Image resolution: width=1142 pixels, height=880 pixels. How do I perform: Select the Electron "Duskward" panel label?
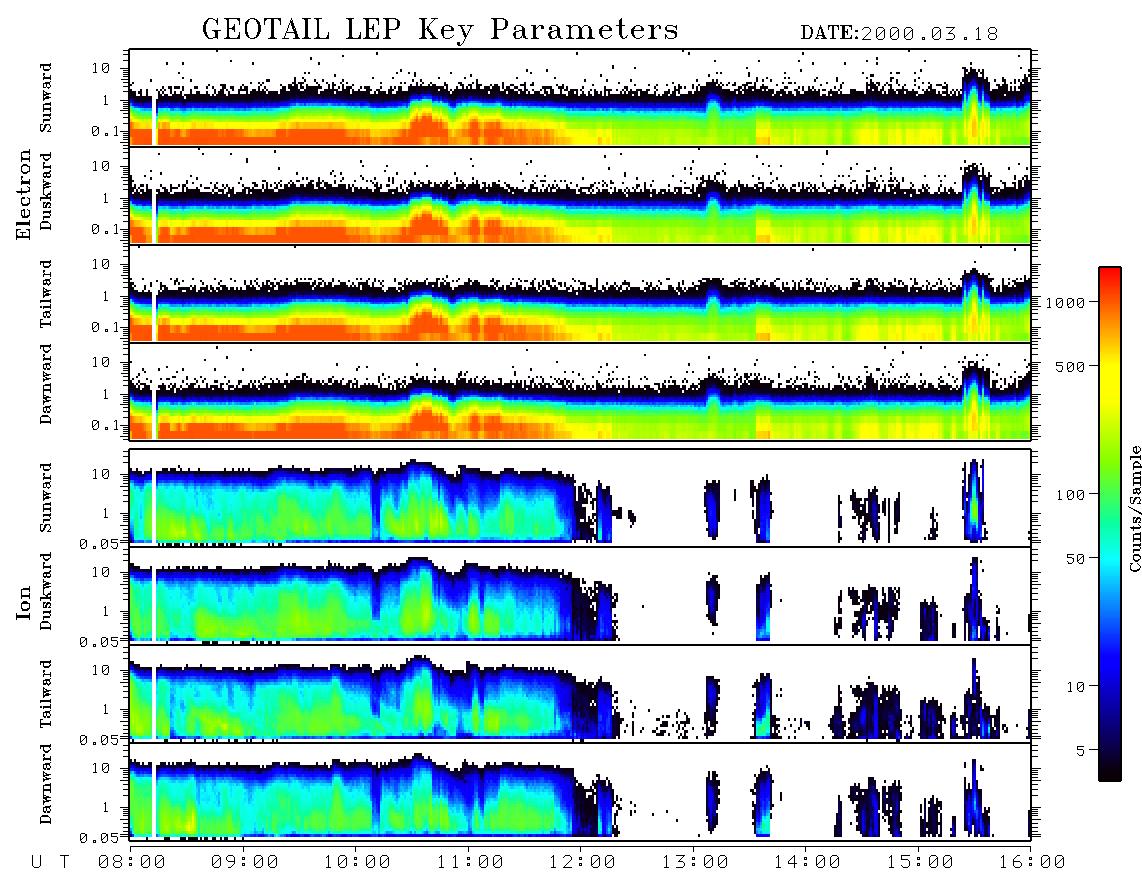tap(46, 191)
